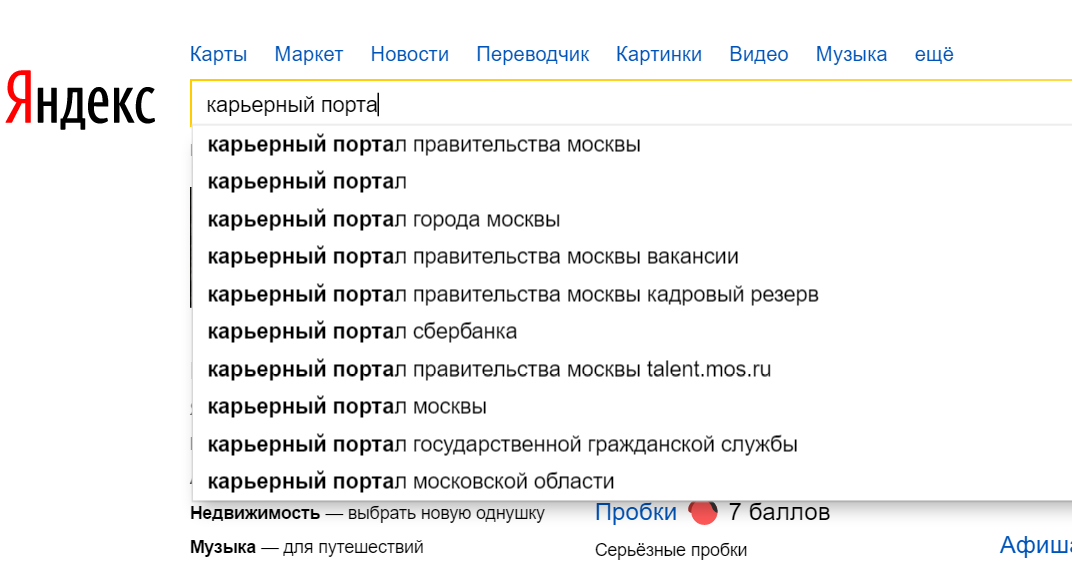Open the Пробки traffic link

[636, 513]
